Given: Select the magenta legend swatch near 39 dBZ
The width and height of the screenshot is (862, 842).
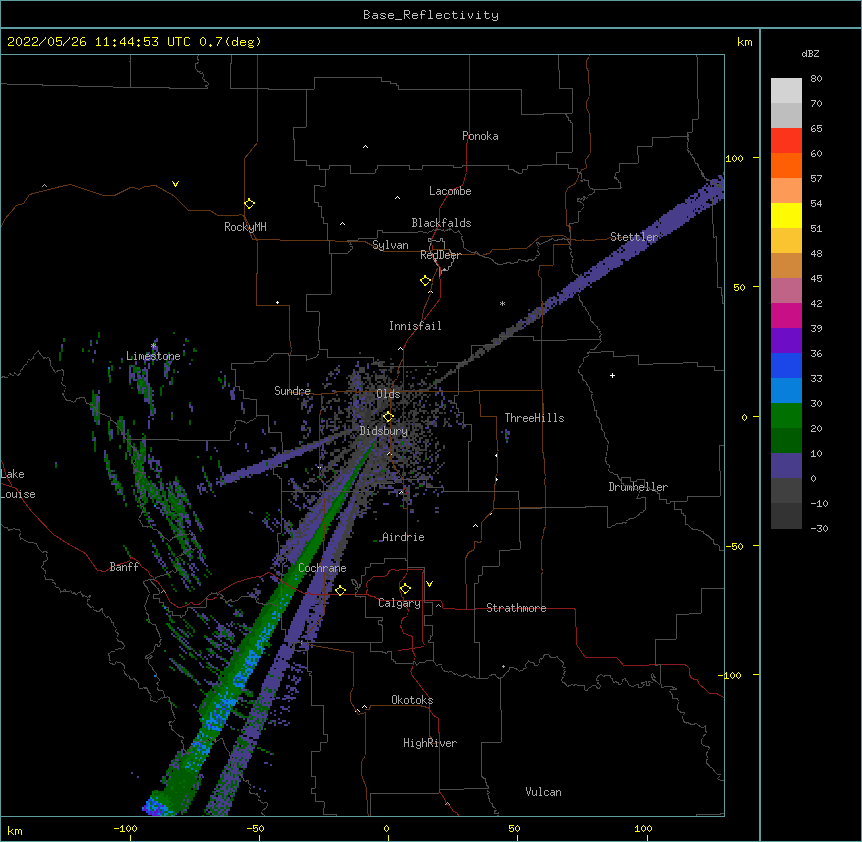Looking at the screenshot, I should (786, 315).
